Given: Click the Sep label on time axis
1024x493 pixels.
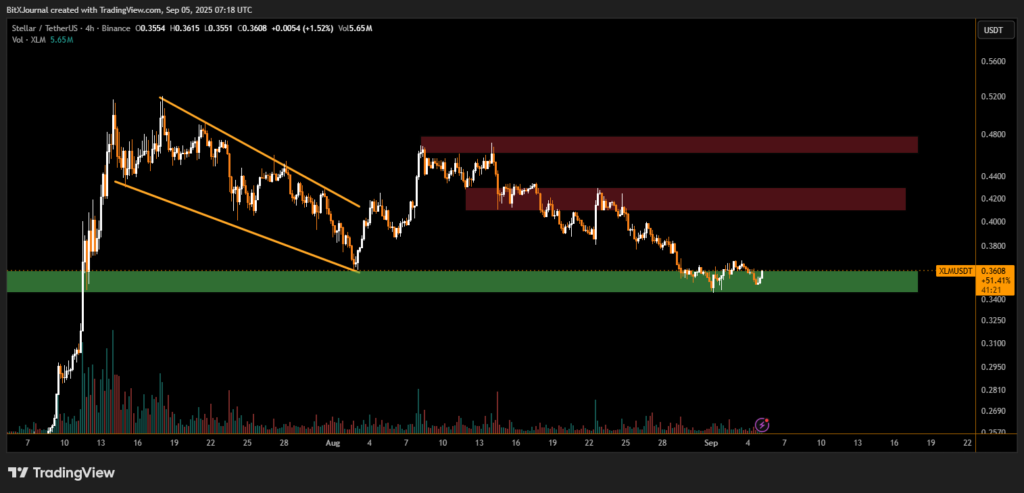Looking at the screenshot, I should 710,441.
